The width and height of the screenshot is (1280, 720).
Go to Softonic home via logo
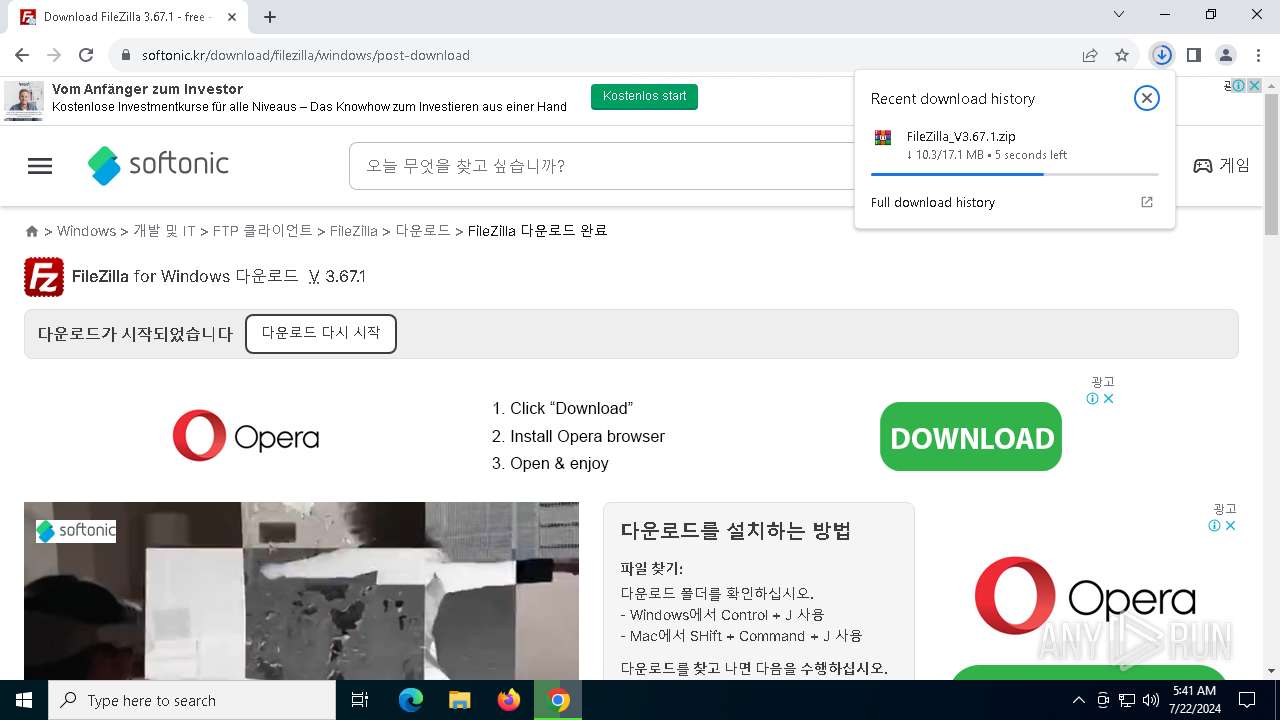tap(158, 165)
